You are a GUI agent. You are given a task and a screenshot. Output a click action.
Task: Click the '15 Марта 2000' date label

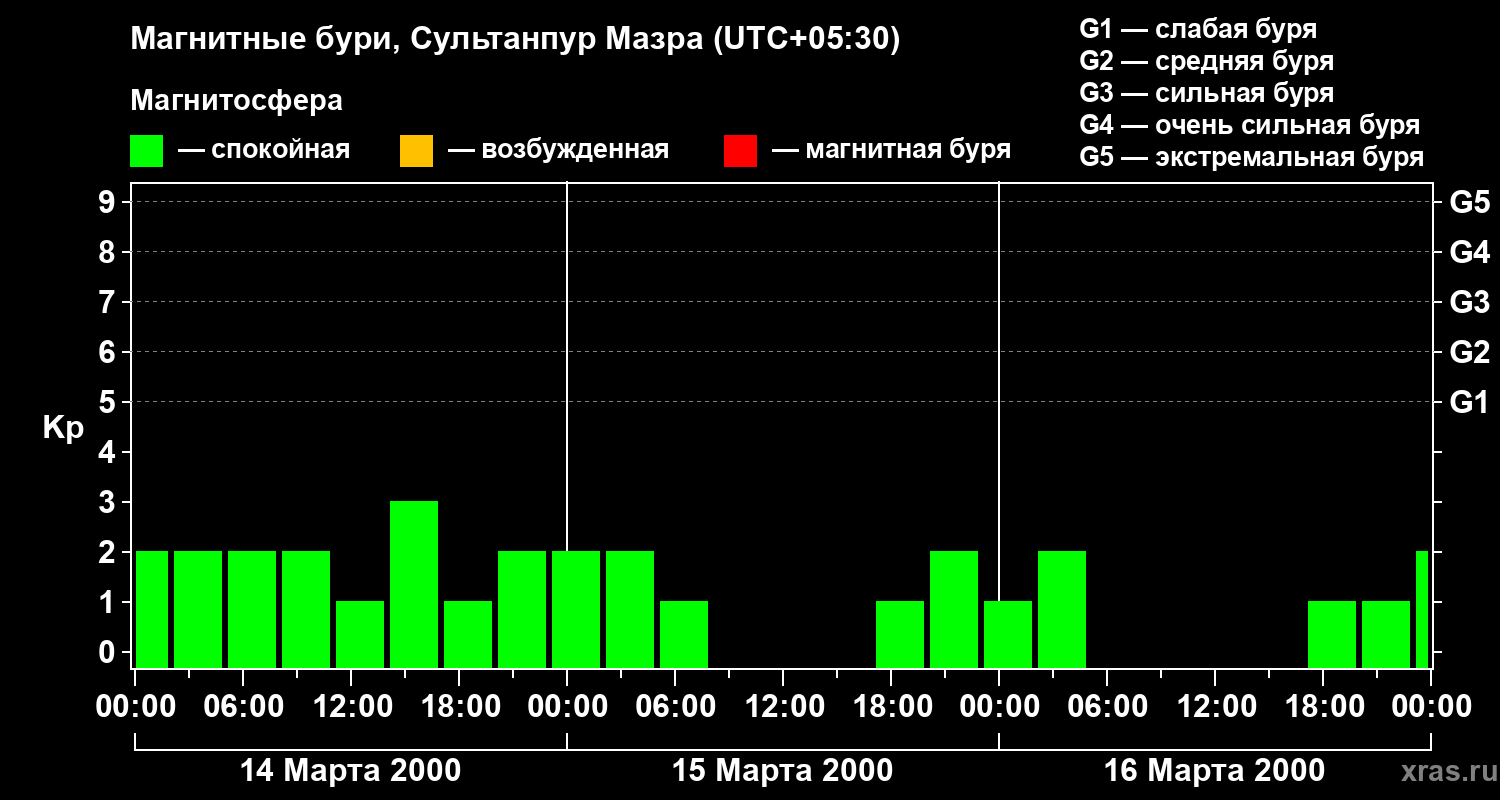point(782,771)
